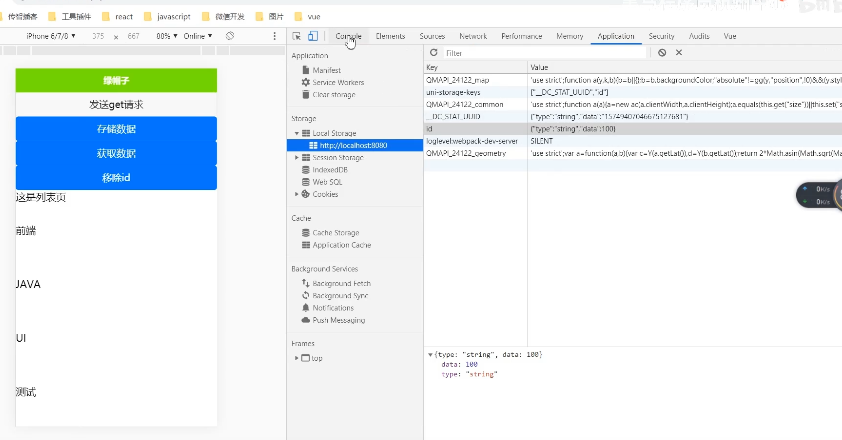Switch to the Network tab

click(473, 36)
